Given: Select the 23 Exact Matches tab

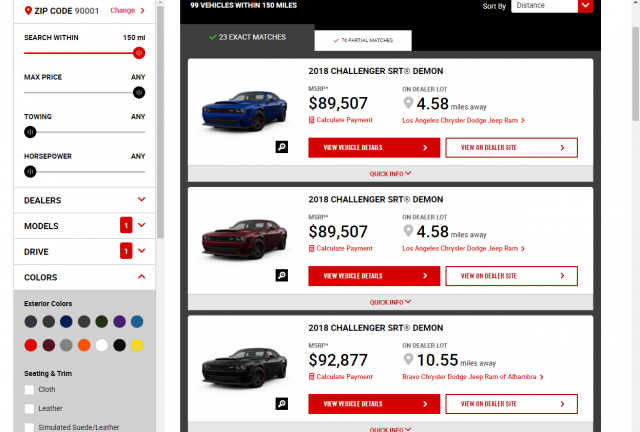Looking at the screenshot, I should tap(248, 37).
